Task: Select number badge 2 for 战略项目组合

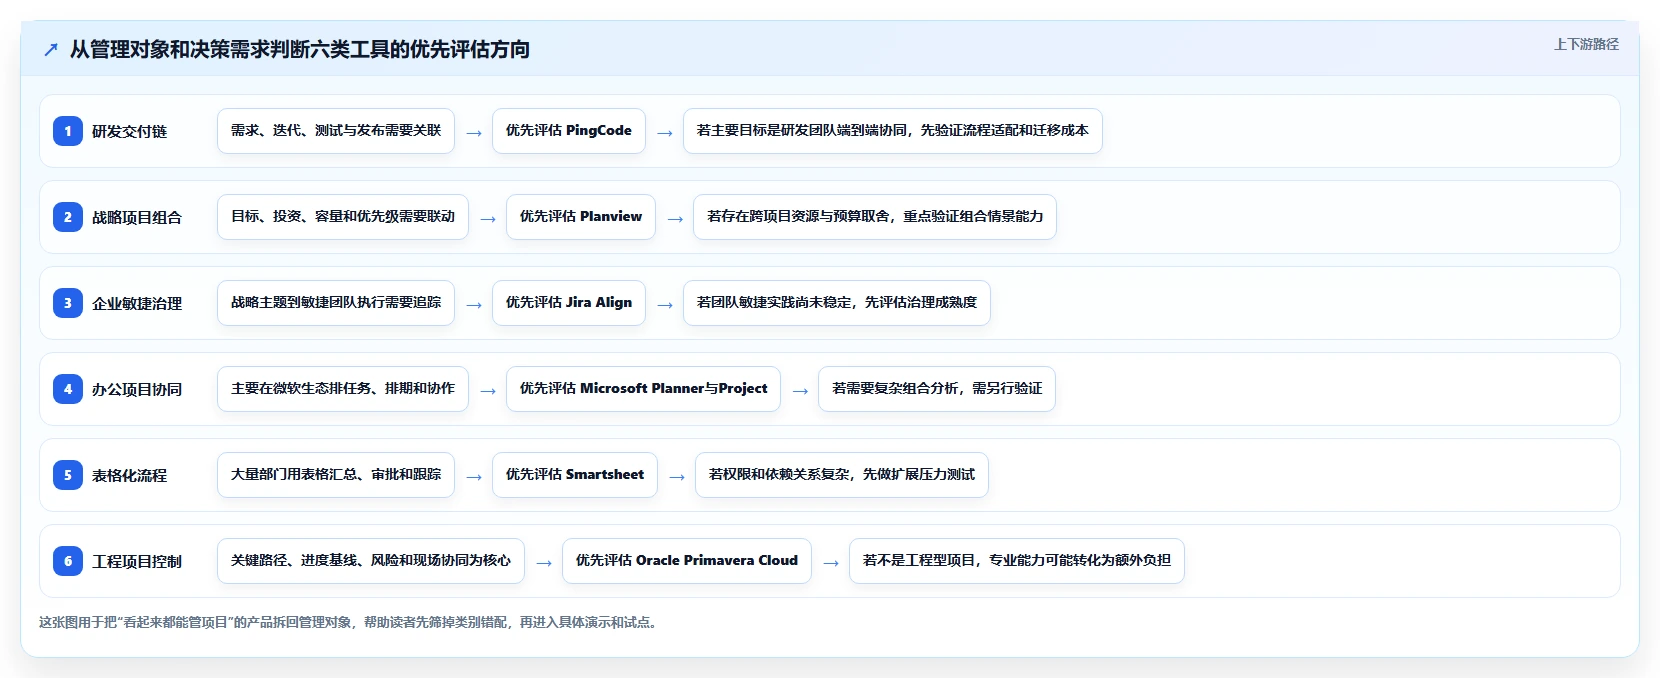Action: tap(68, 217)
